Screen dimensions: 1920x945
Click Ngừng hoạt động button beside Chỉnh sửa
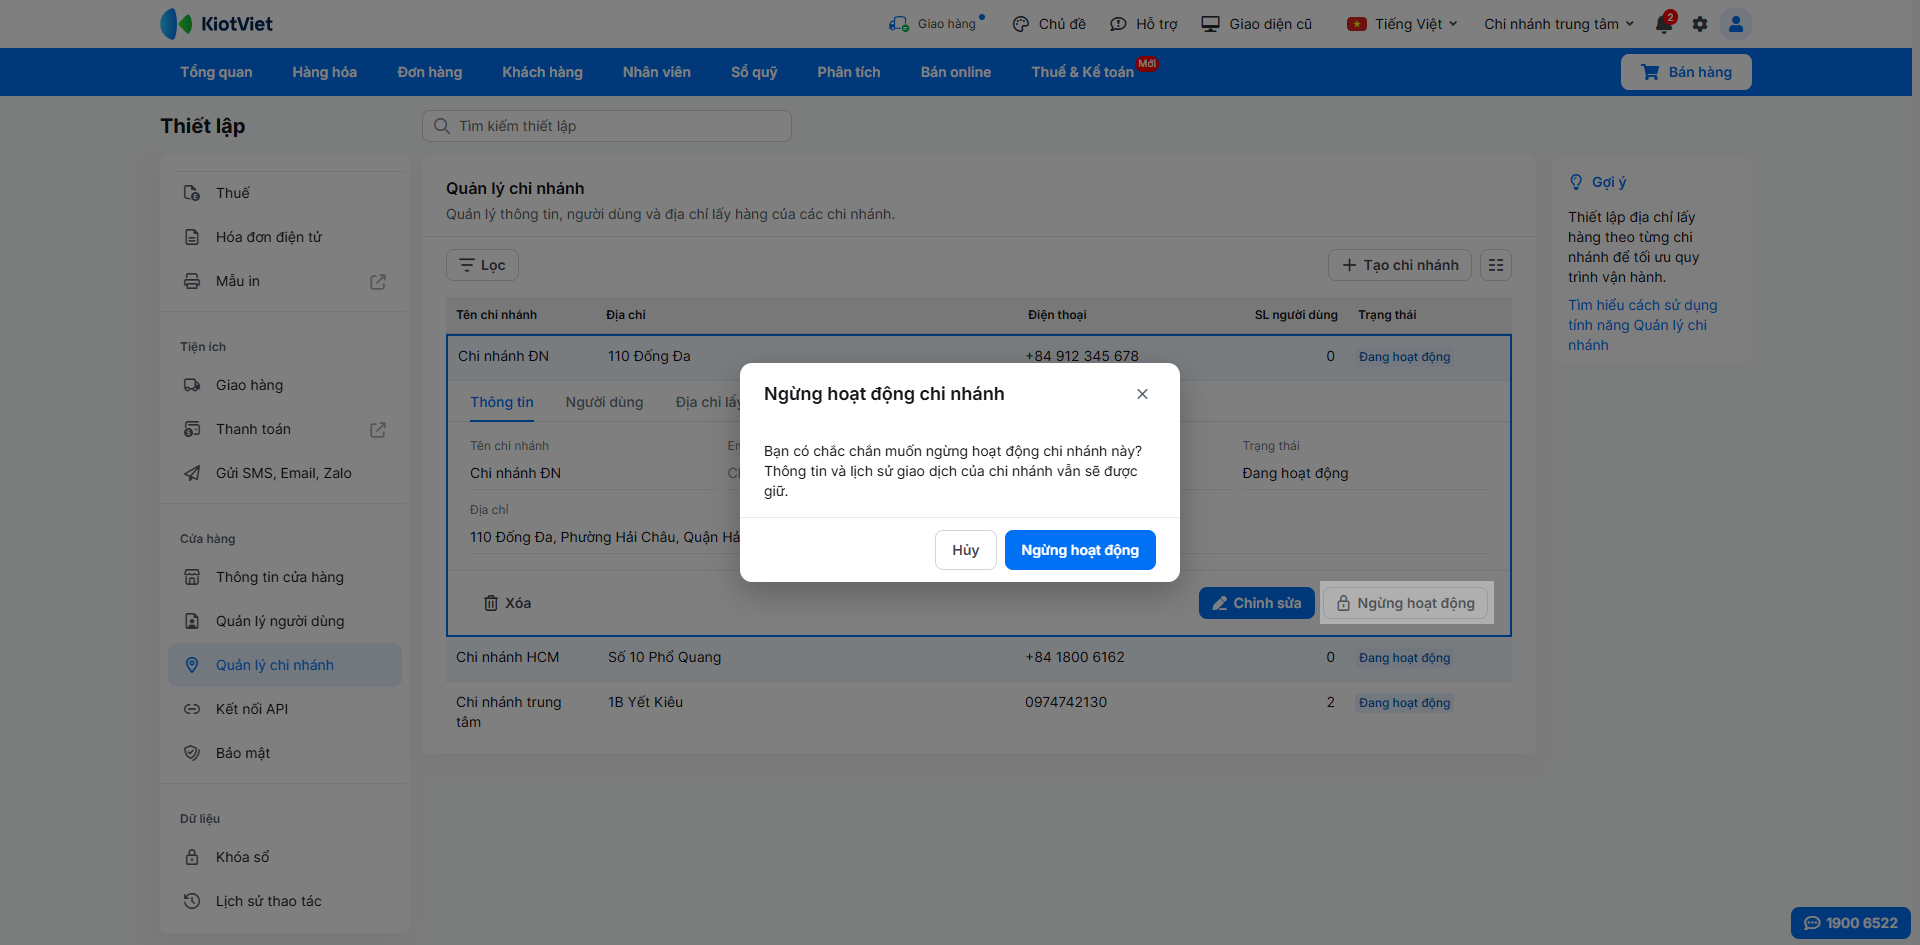[1406, 603]
